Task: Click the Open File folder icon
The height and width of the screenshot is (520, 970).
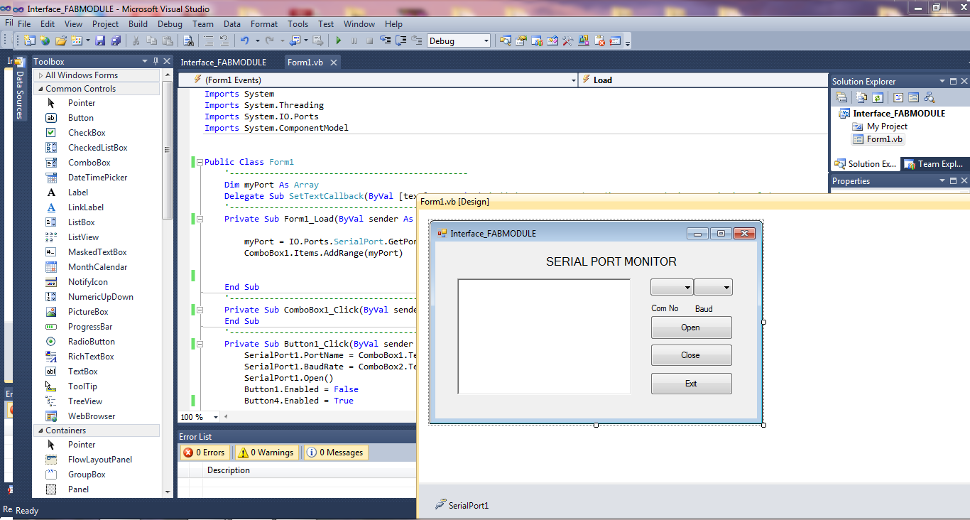Action: [61, 41]
